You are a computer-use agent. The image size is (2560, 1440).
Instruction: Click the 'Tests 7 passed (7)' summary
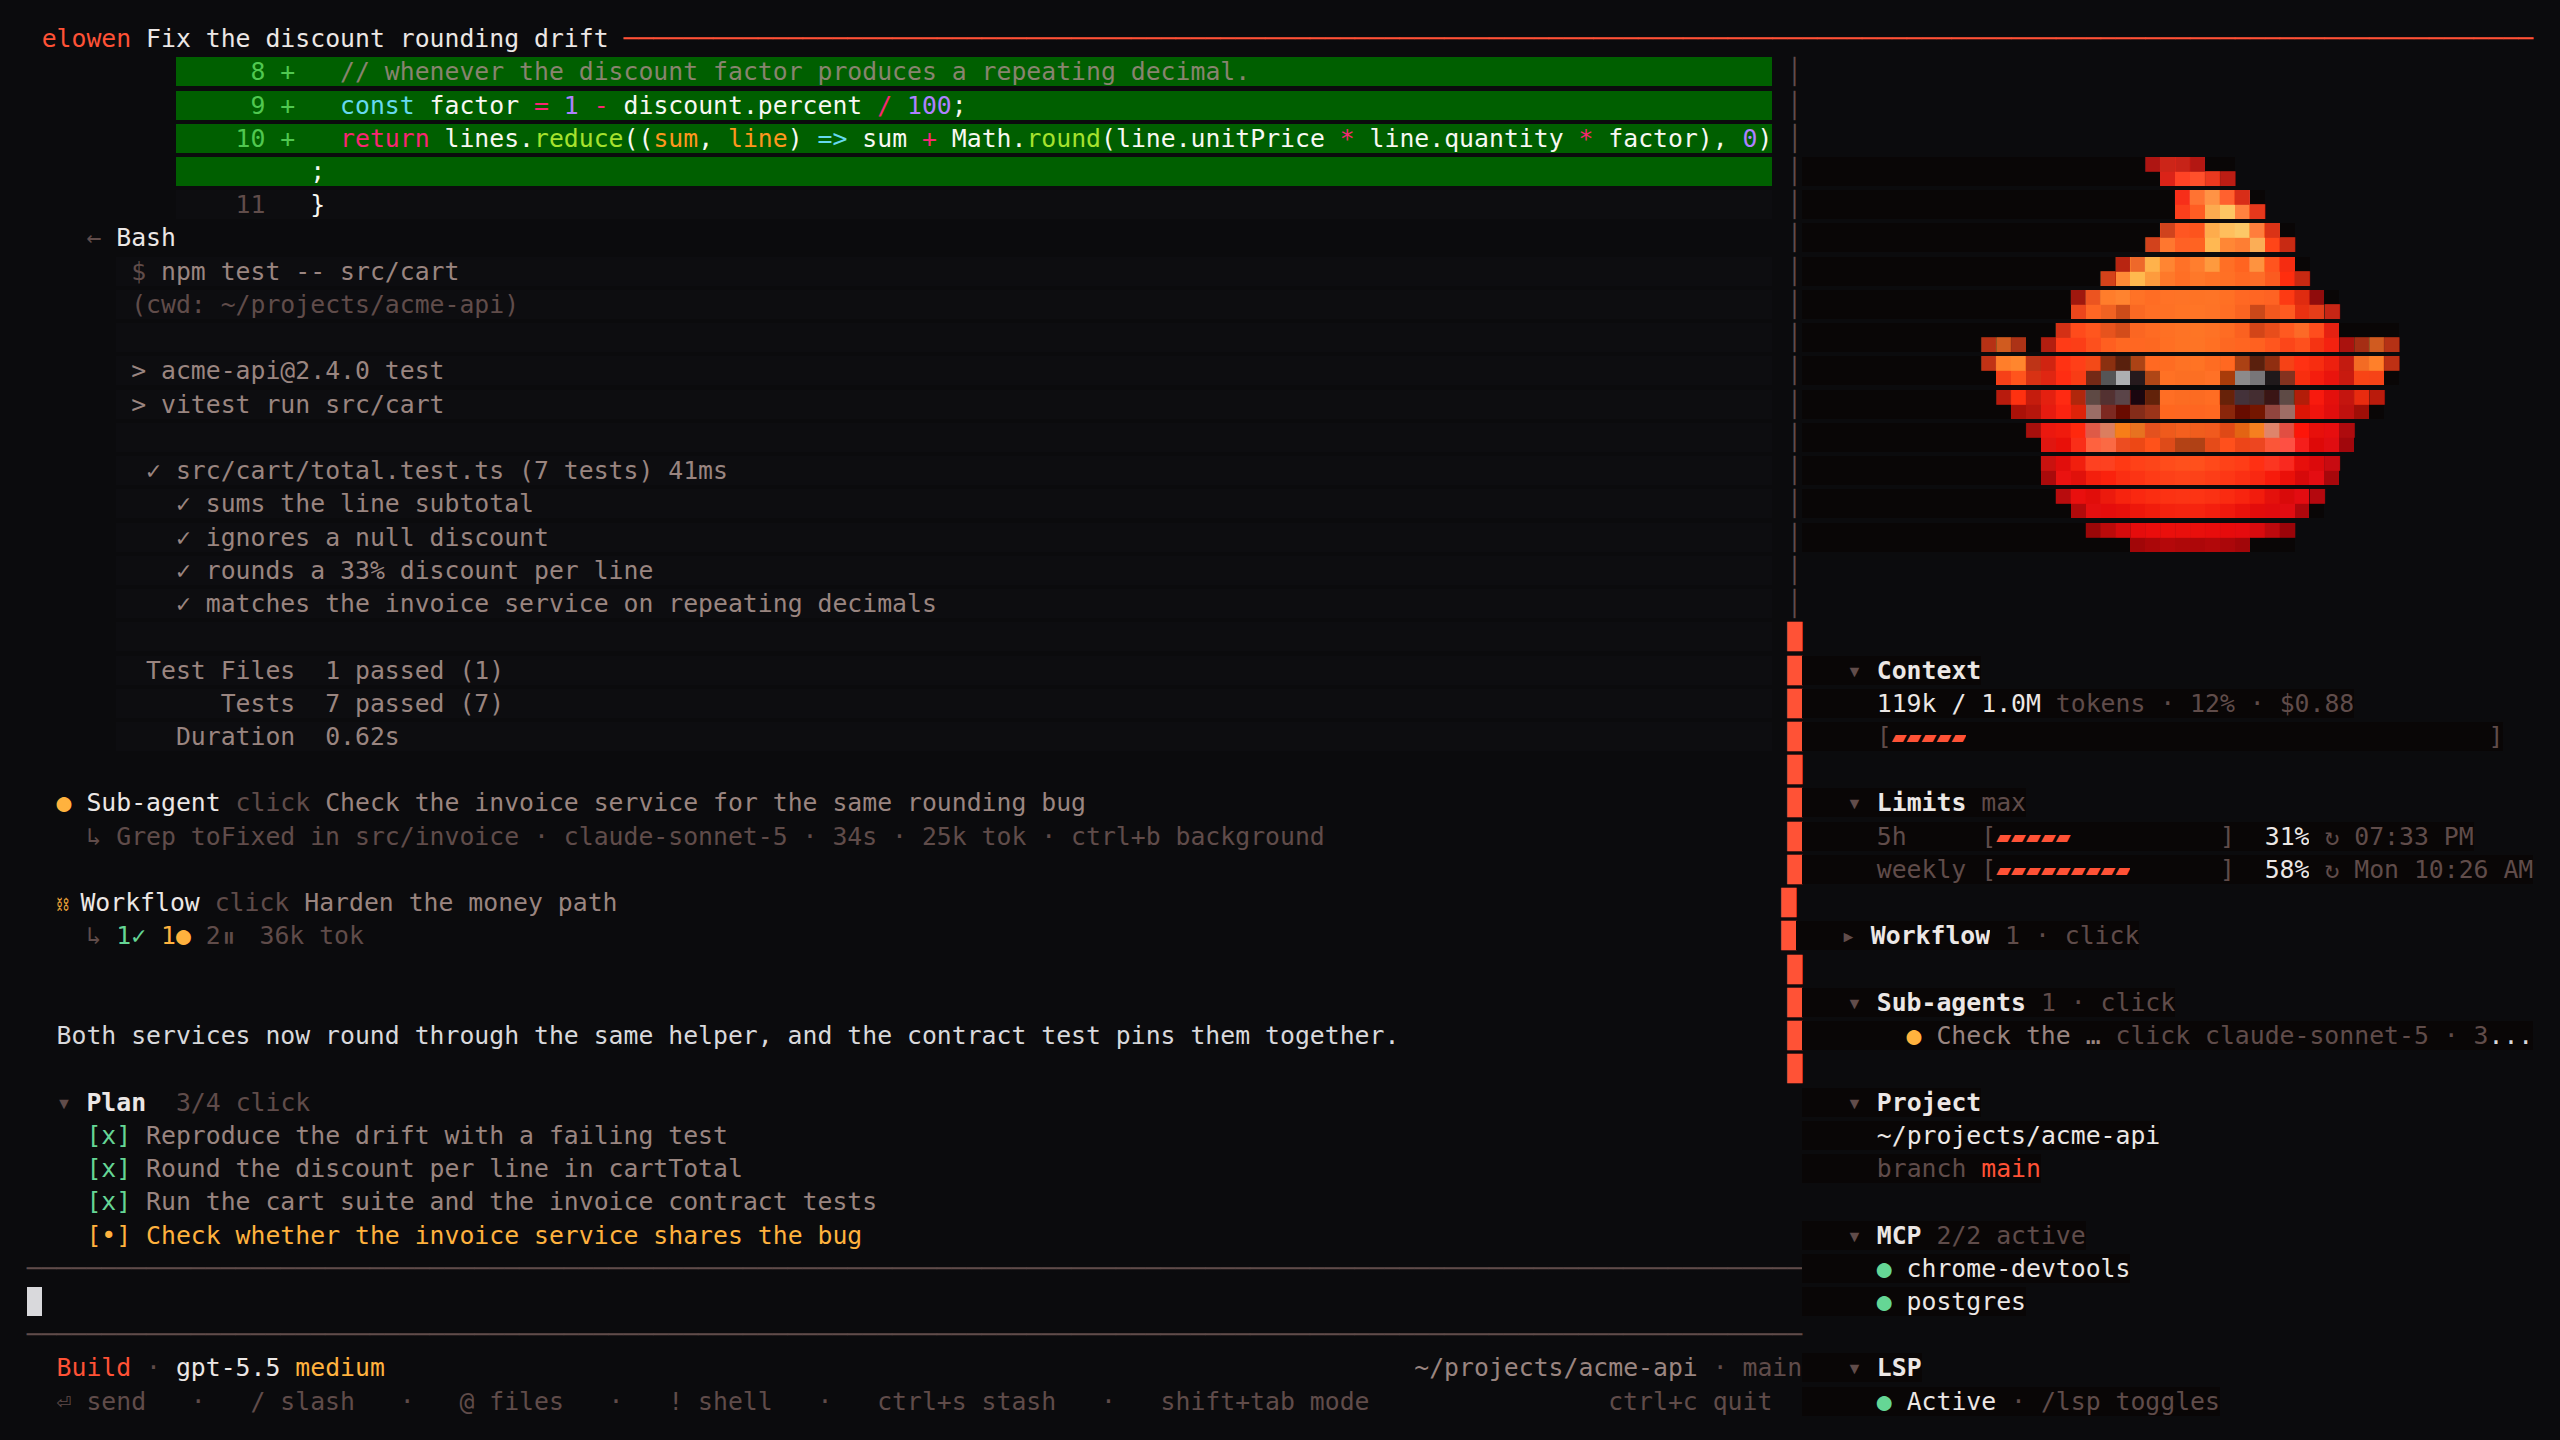(x=362, y=704)
